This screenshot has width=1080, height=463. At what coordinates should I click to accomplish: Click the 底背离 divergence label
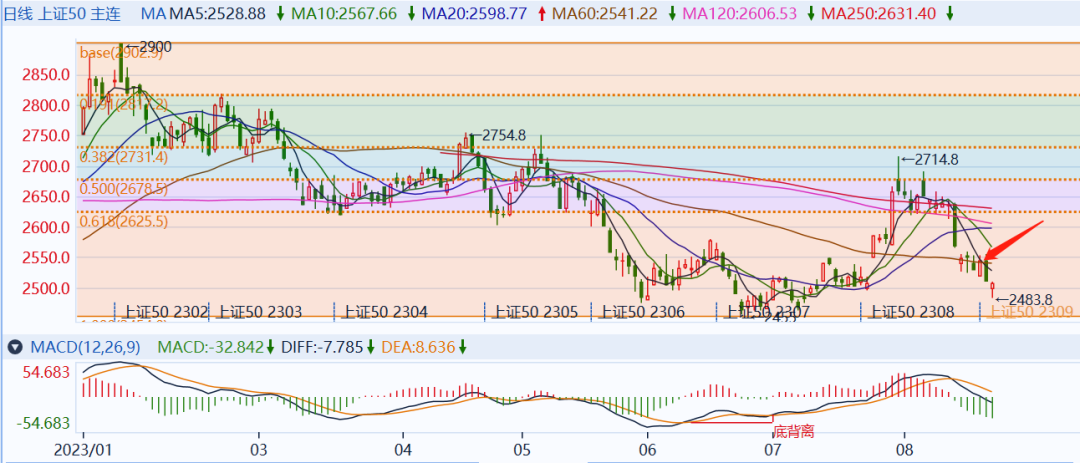793,432
